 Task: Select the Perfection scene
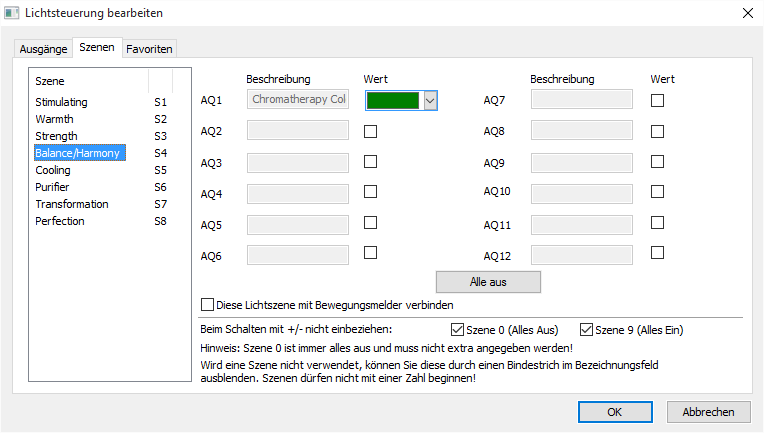tap(60, 221)
